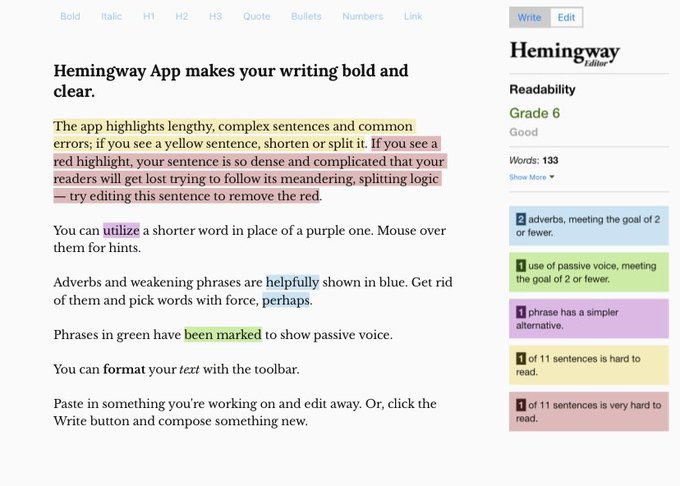Image resolution: width=680 pixels, height=486 pixels.
Task: Insert a Numbers list
Action: click(363, 16)
